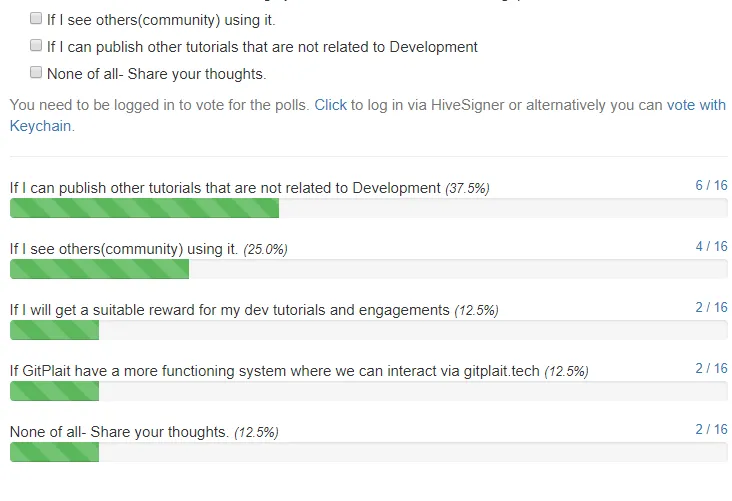Select 'None of all- Share your thoughts' checkbox
The width and height of the screenshot is (732, 501).
point(36,72)
